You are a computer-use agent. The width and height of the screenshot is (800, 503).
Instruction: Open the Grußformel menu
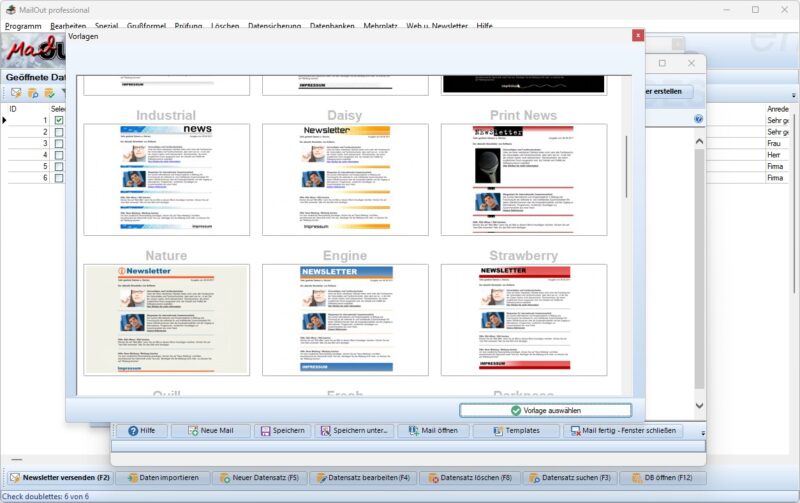146,26
